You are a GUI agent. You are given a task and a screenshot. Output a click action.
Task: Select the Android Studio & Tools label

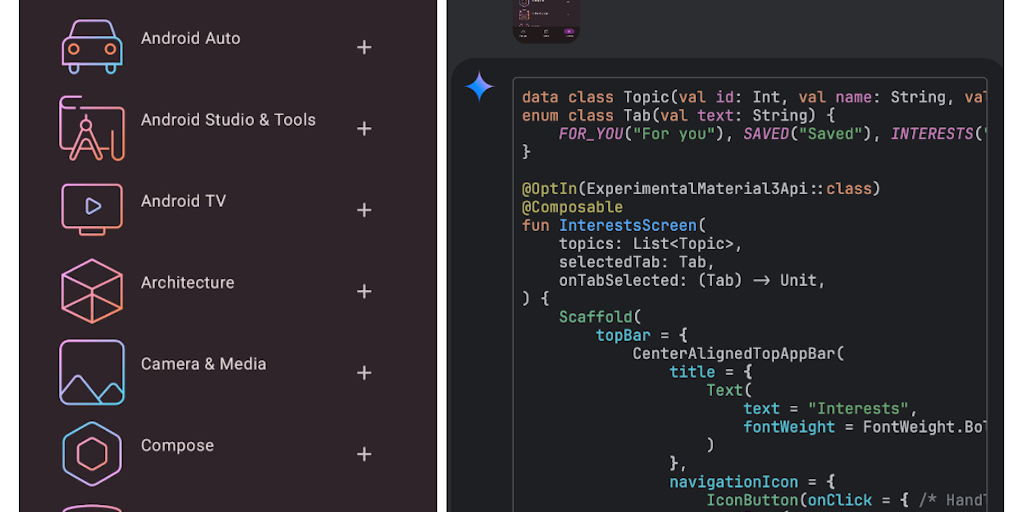229,120
